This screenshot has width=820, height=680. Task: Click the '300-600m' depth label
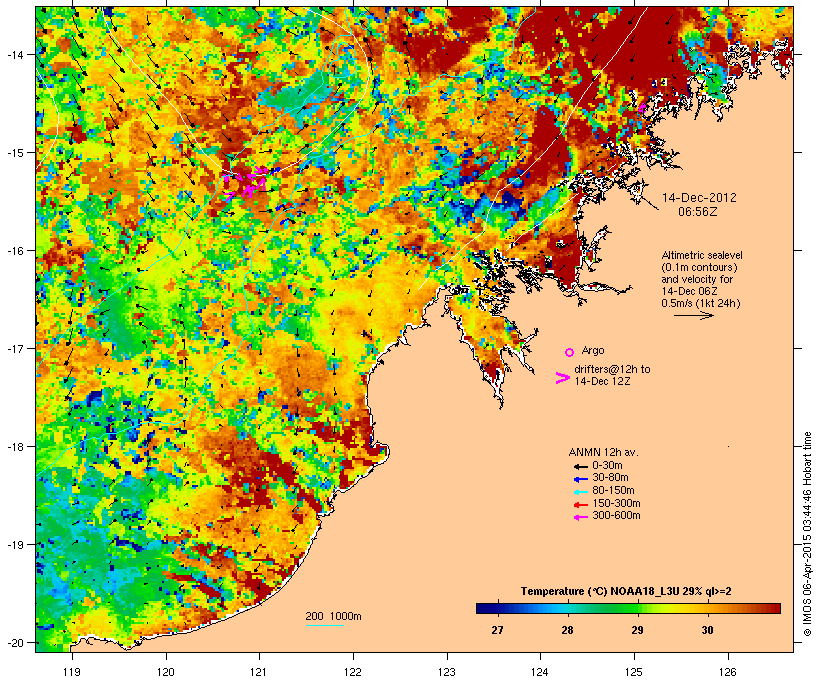point(616,516)
